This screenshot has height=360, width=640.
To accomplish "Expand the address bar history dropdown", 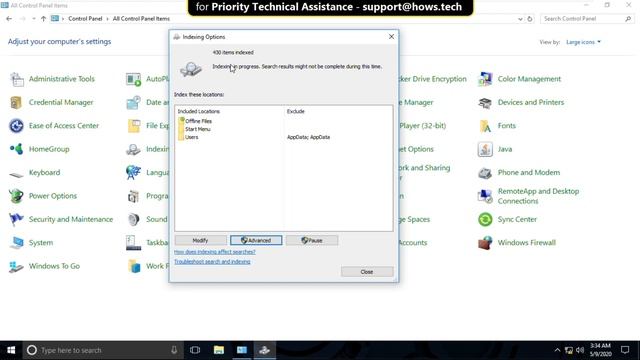I will click(x=520, y=19).
